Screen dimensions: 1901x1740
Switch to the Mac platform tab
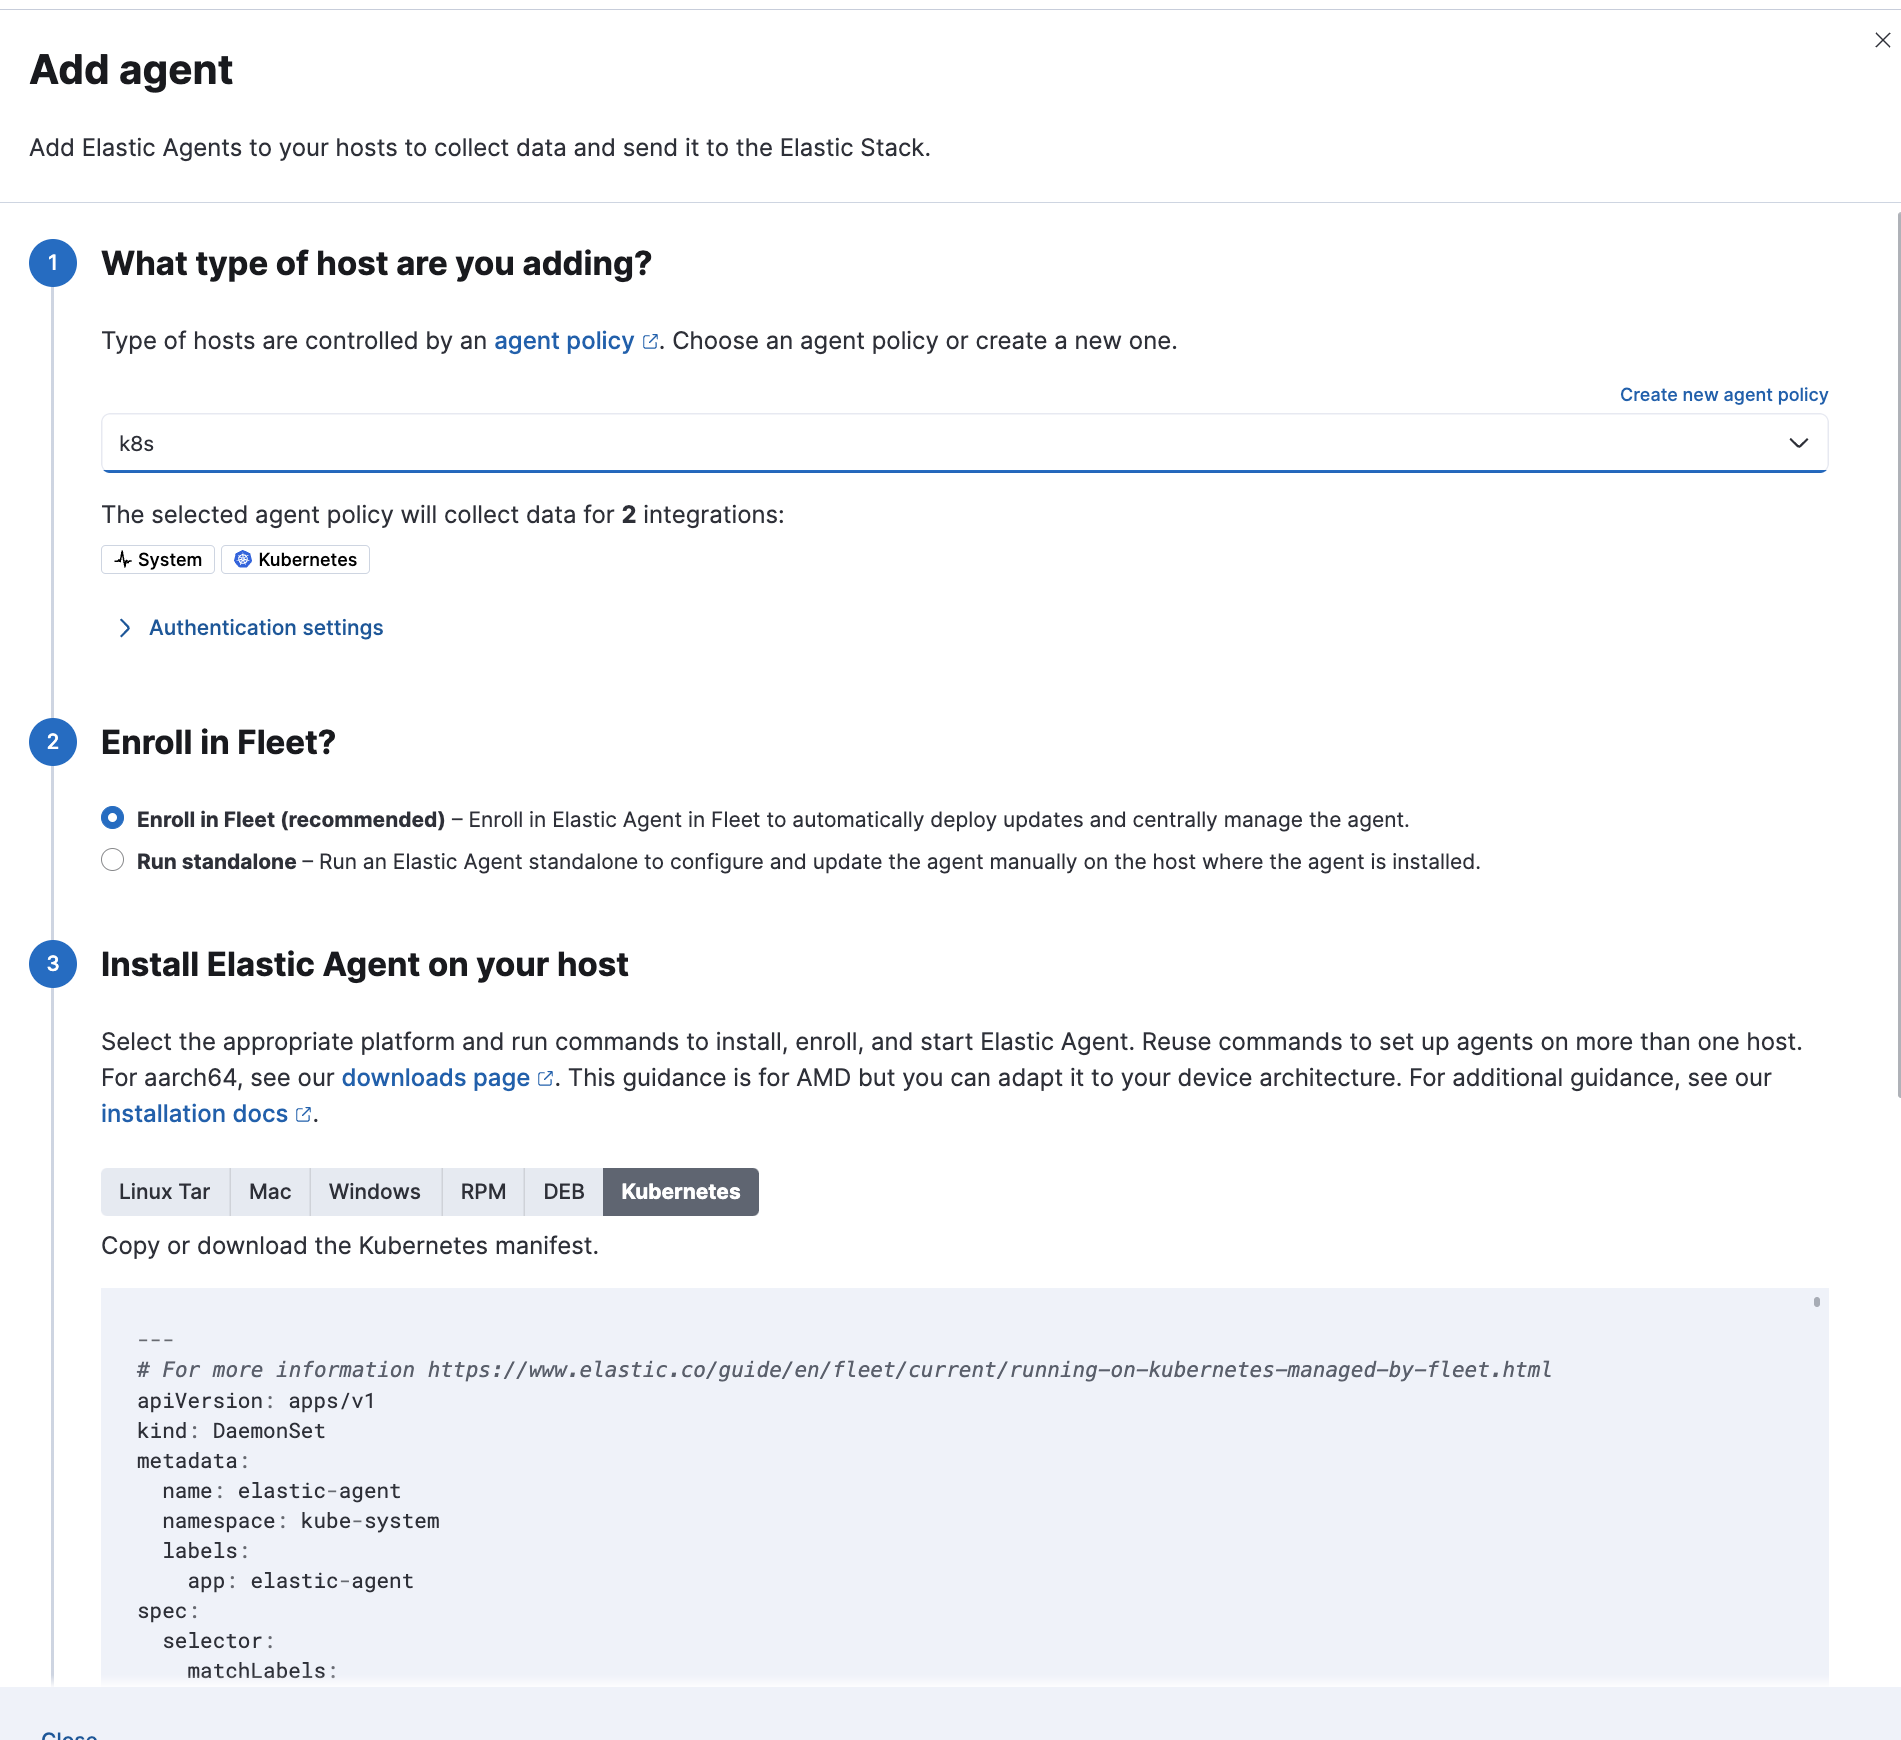click(269, 1191)
